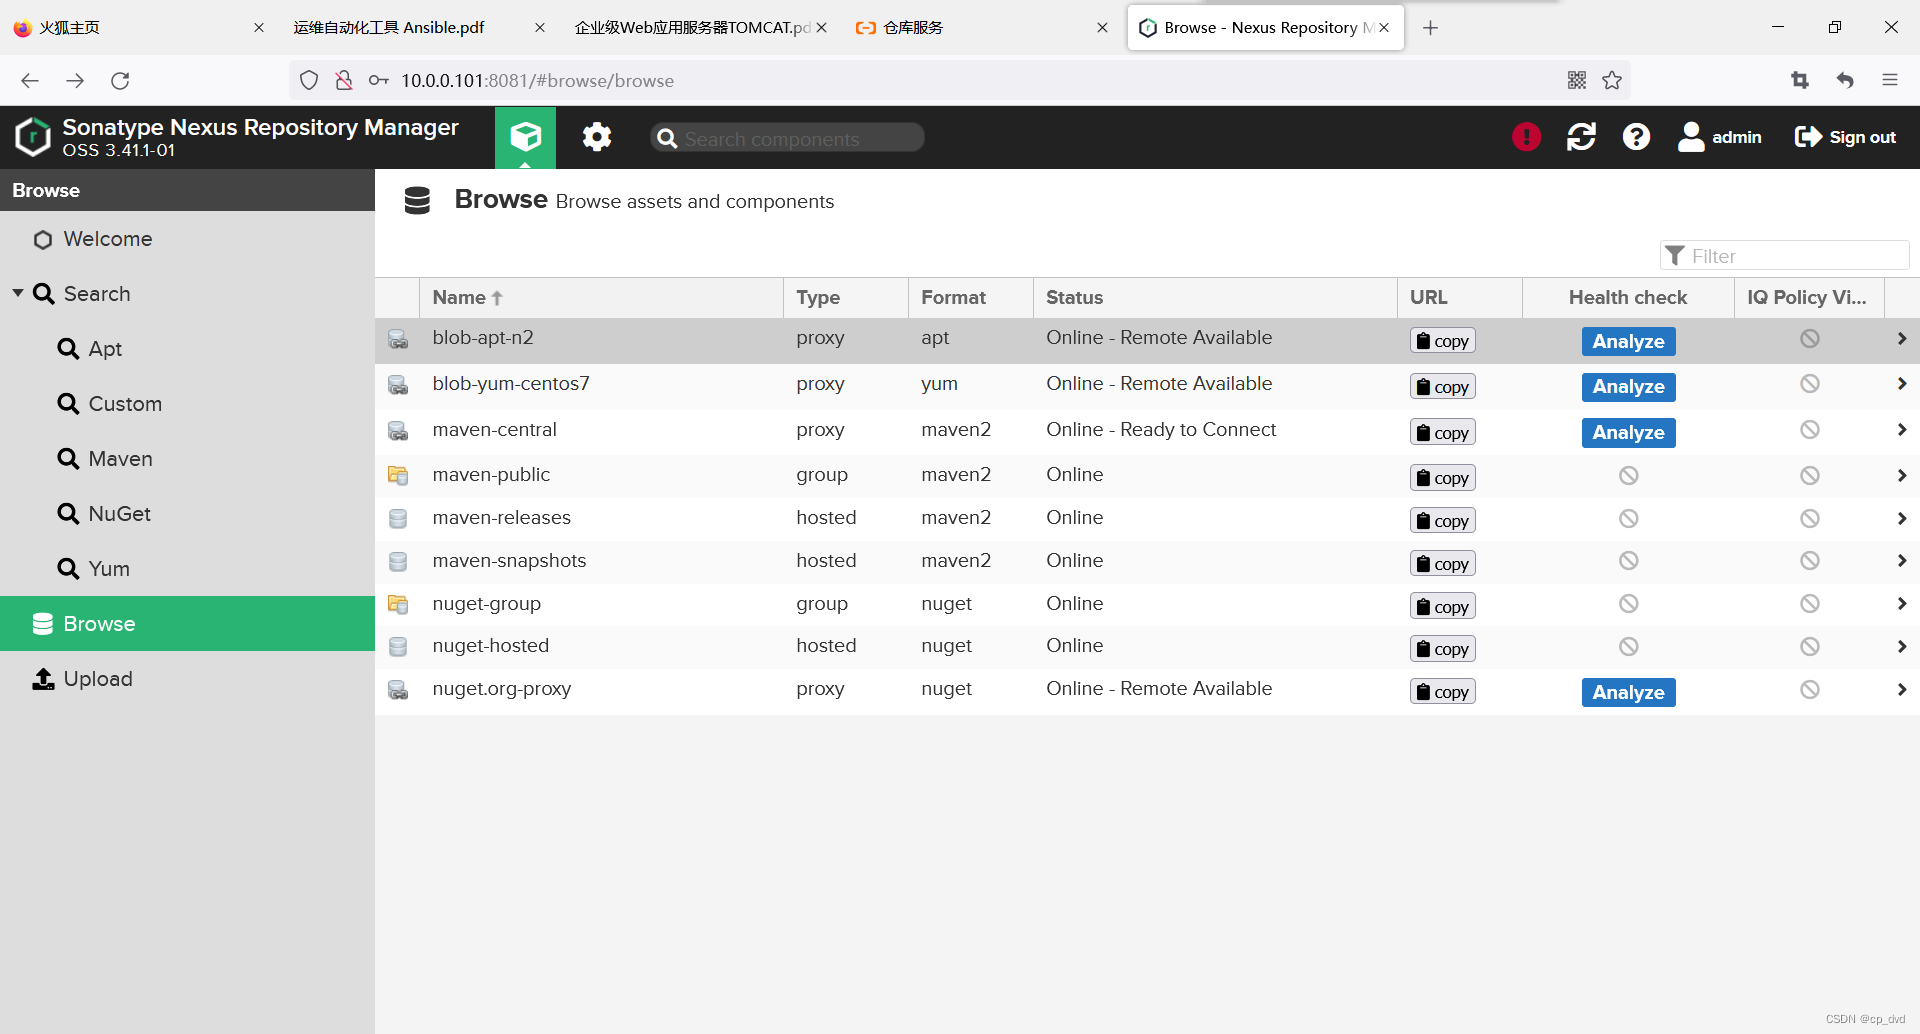The height and width of the screenshot is (1034, 1920).
Task: Expand the maven-releases row chevron
Action: (x=1902, y=518)
